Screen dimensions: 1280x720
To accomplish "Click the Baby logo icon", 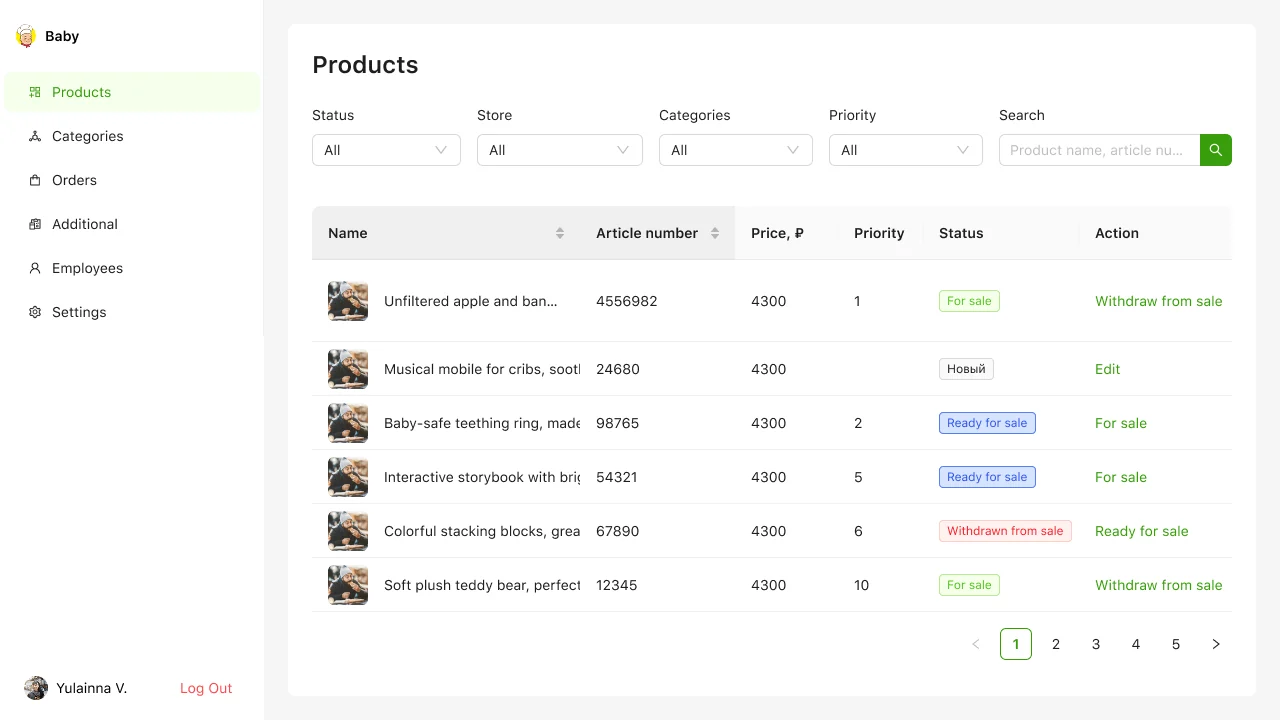I will point(26,36).
